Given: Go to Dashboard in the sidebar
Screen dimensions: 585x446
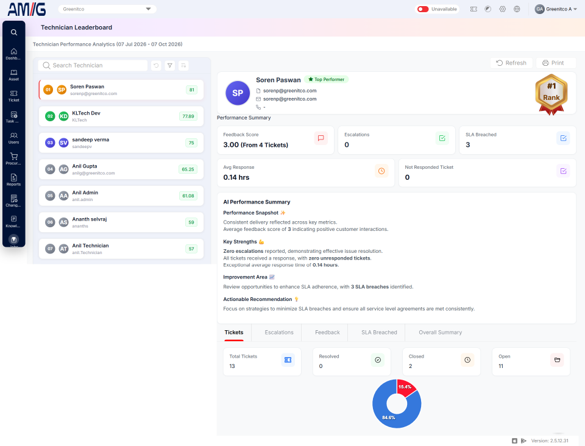Looking at the screenshot, I should tap(14, 54).
